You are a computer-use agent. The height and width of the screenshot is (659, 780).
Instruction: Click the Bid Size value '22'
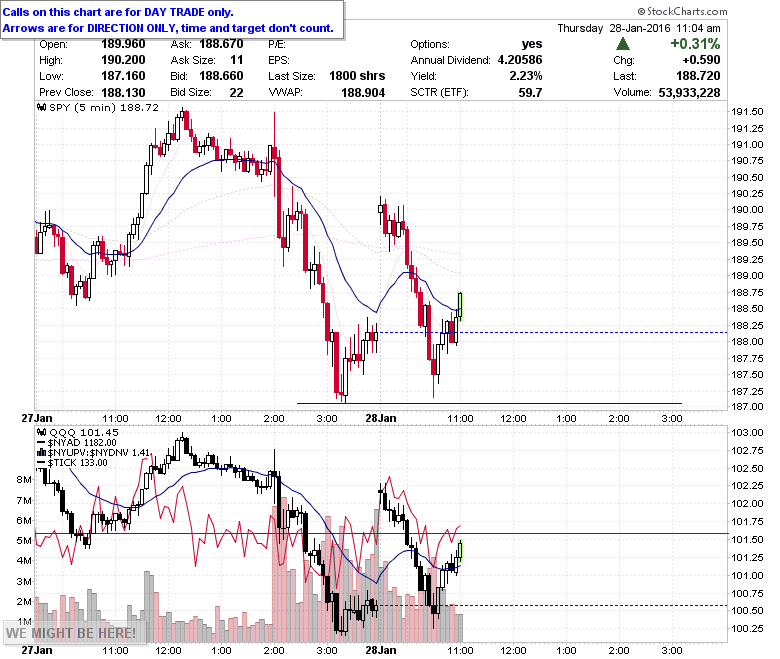click(236, 93)
